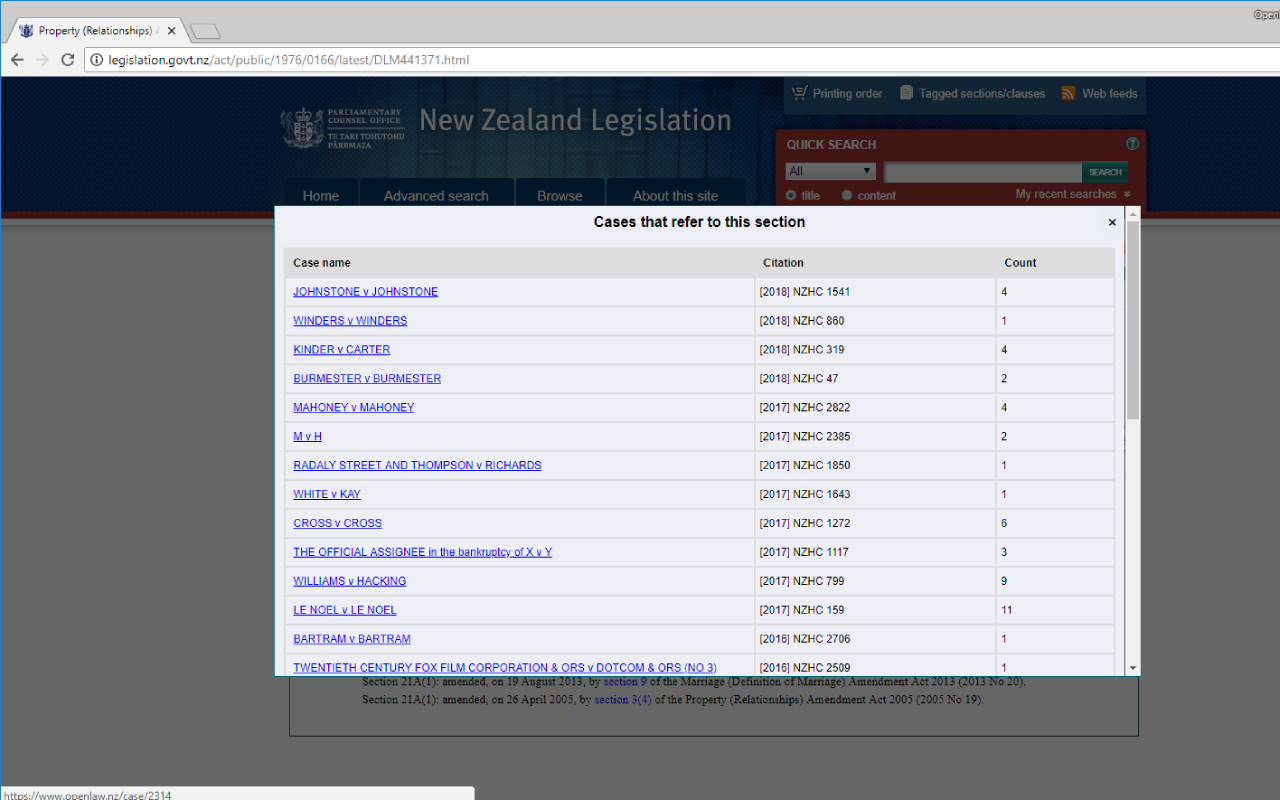Viewport: 1280px width, 800px height.
Task: Open the Browse tab
Action: 560,195
